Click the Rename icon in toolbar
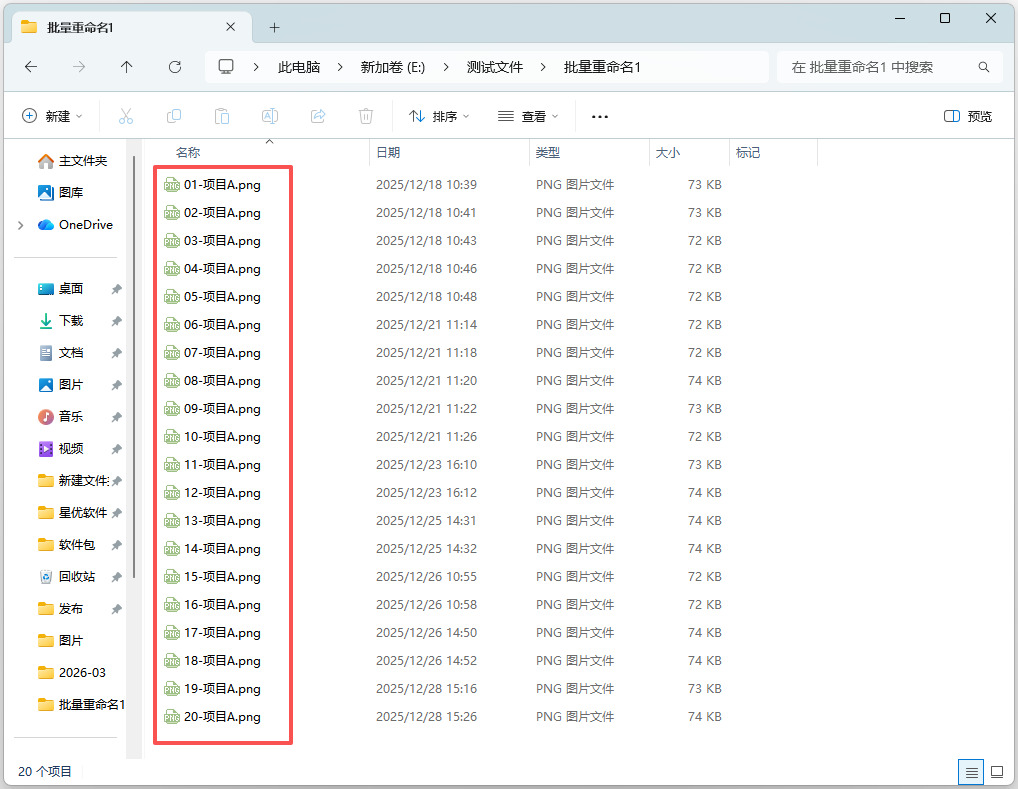1018x789 pixels. 270,116
